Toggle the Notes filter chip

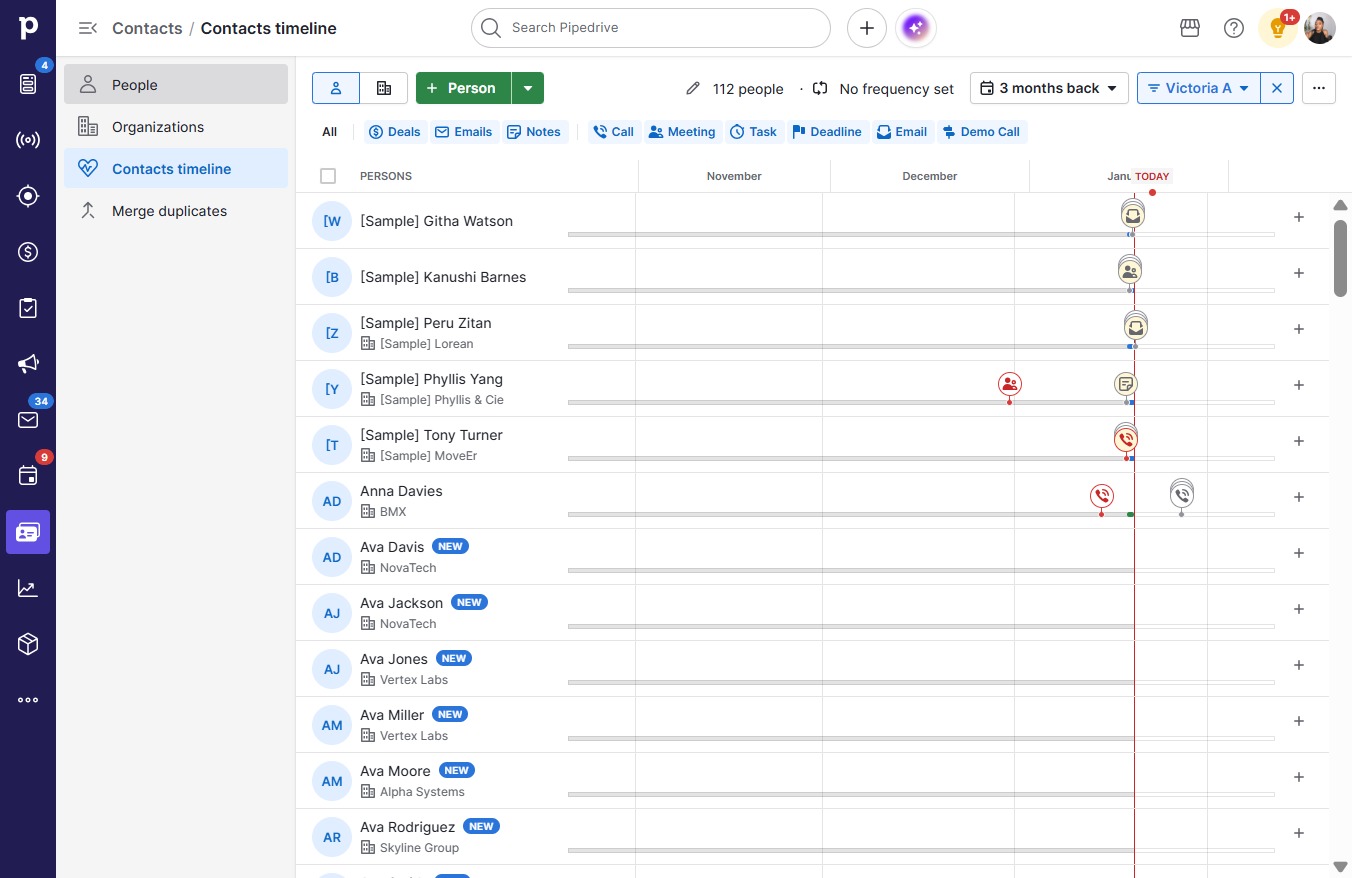534,132
